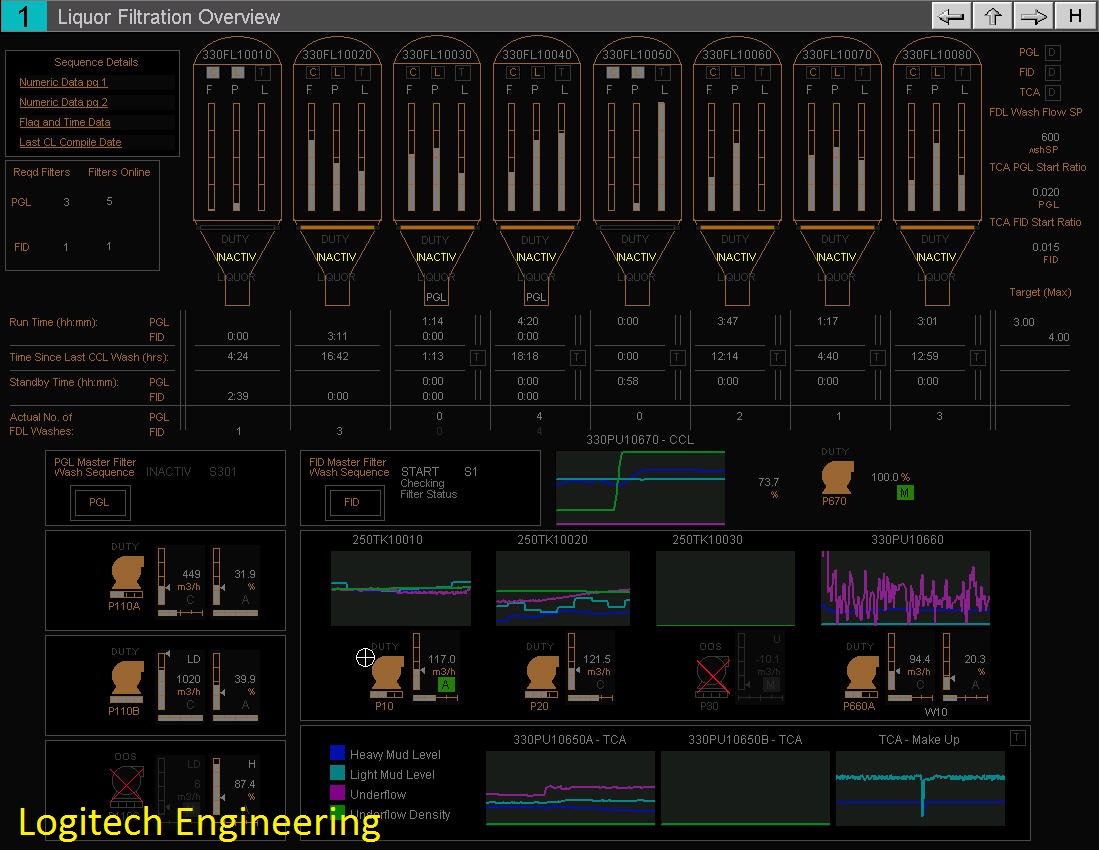
Task: Toggle the T indicator on filter 330FL10080
Action: [x=962, y=72]
